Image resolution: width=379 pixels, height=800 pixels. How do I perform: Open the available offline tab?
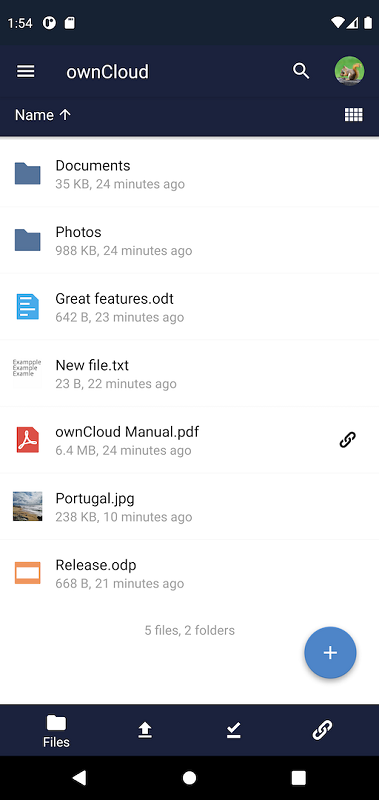234,731
